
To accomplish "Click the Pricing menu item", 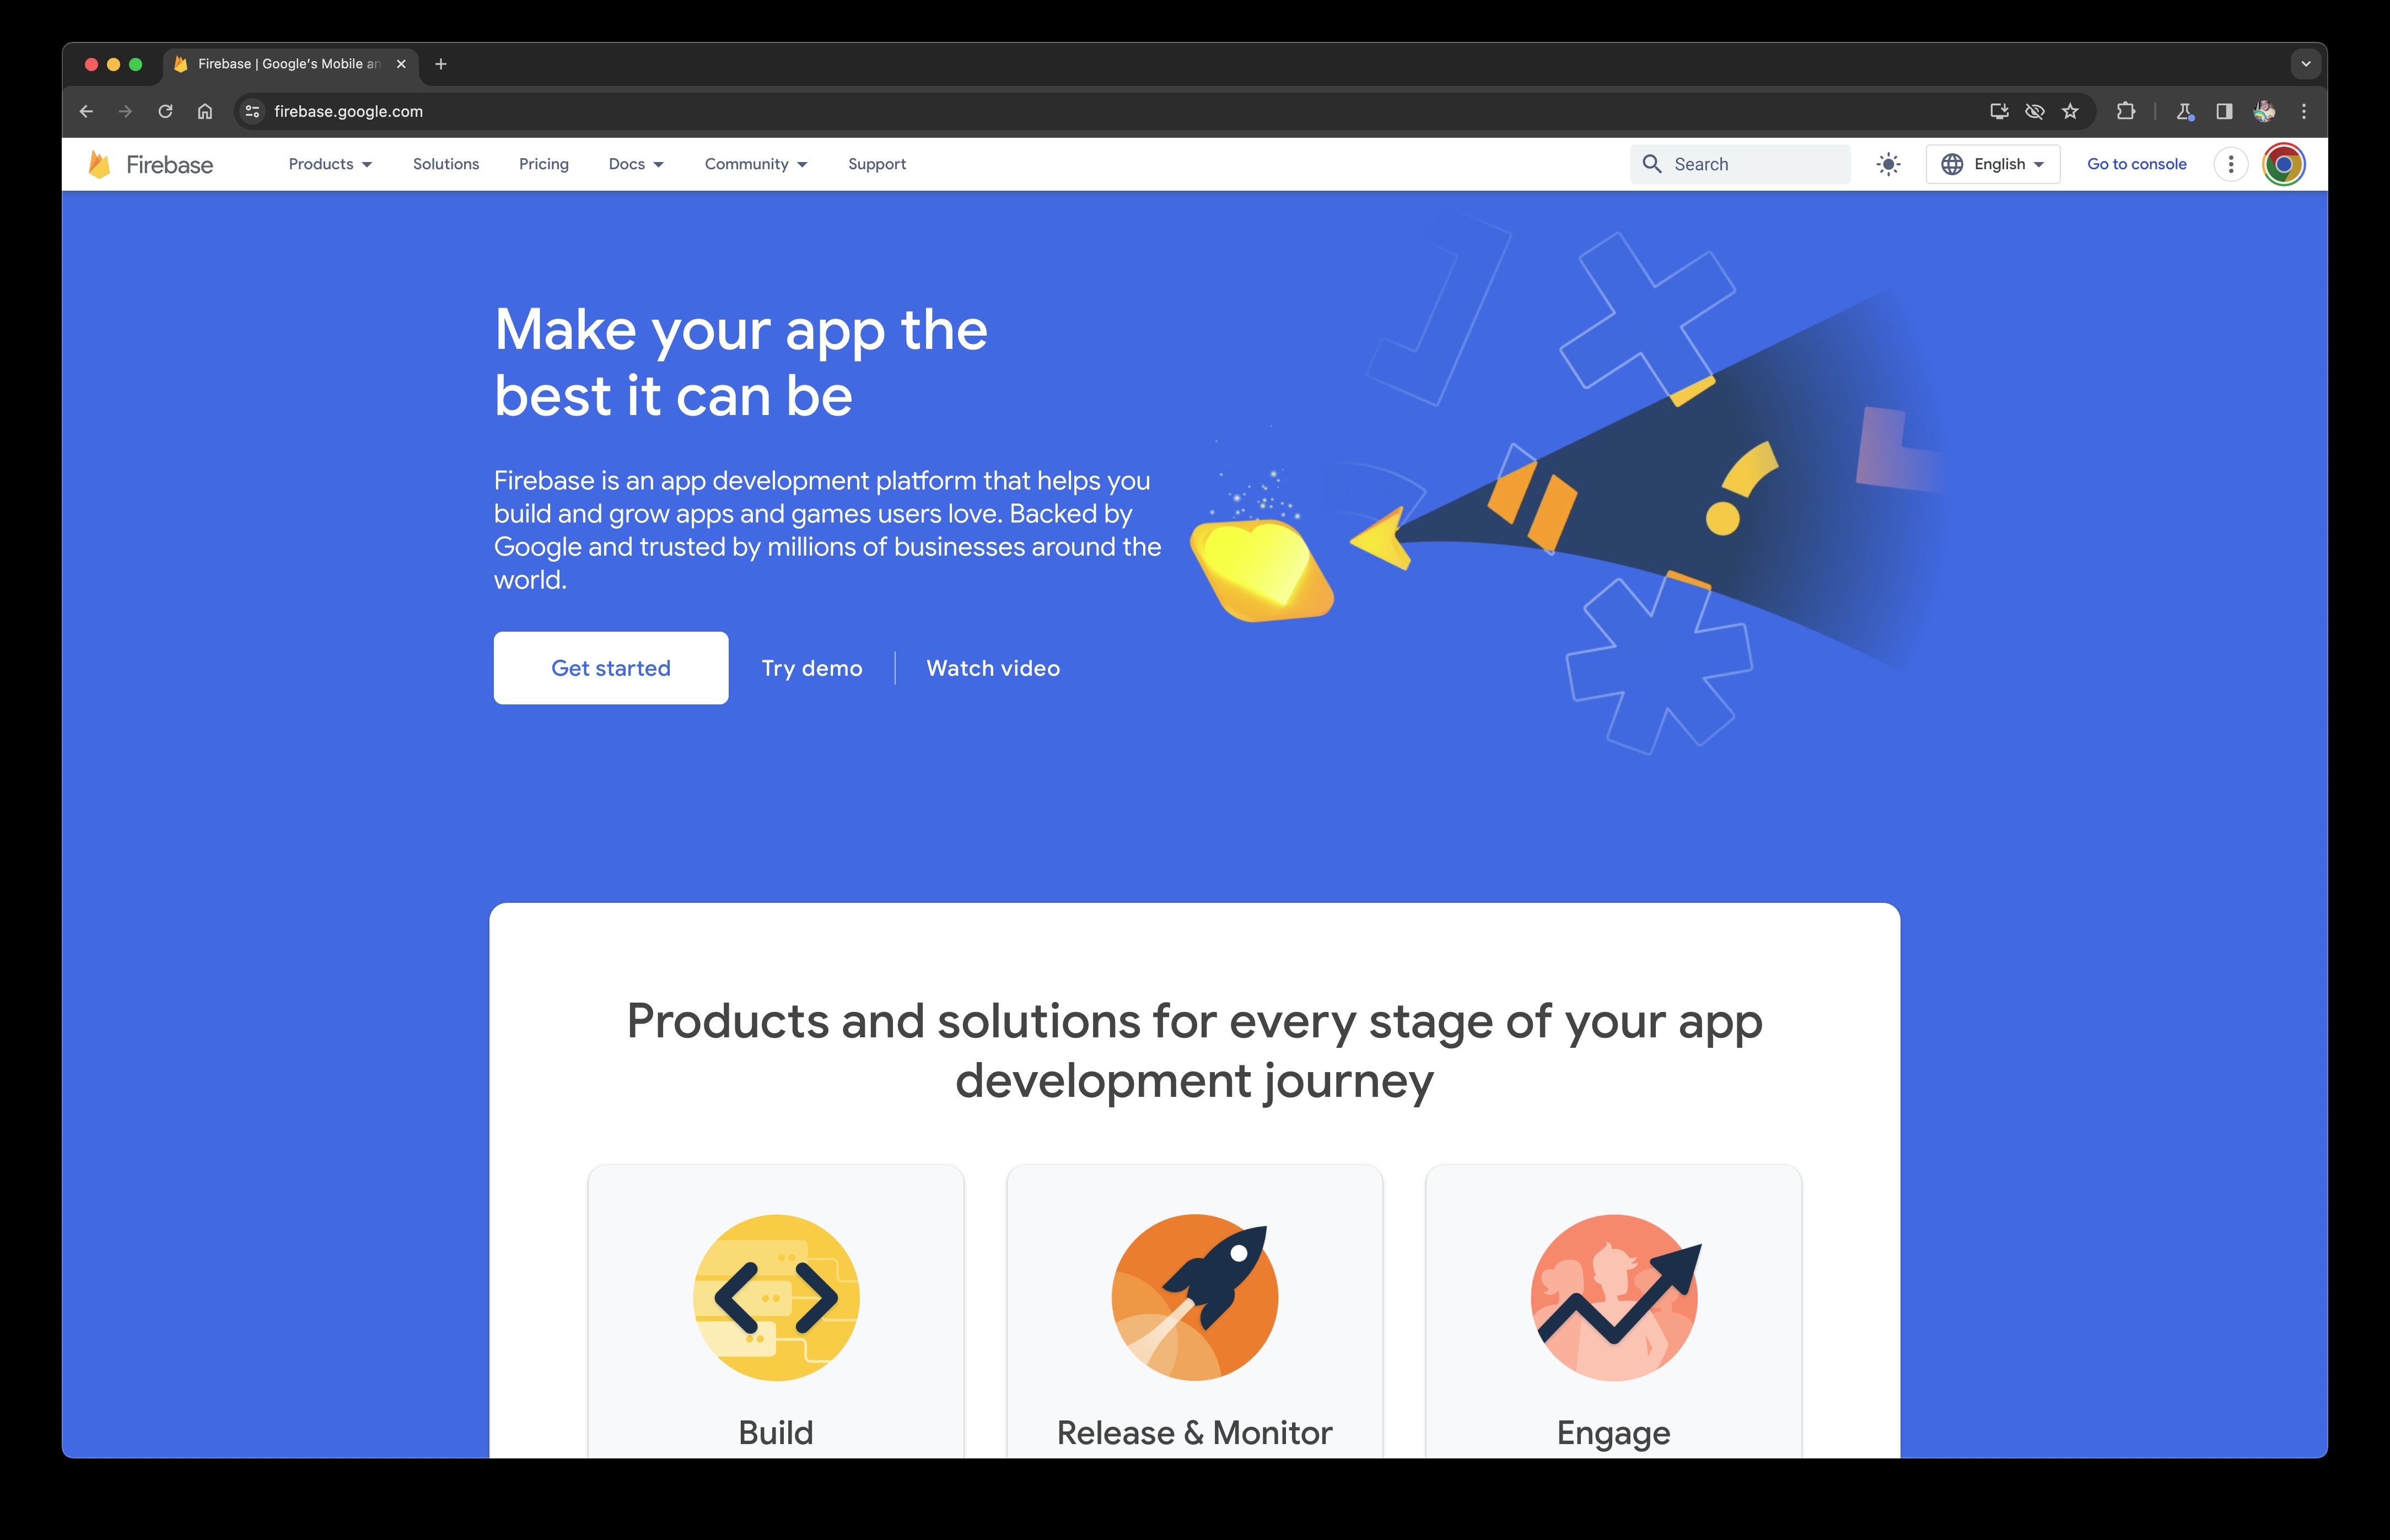I will [542, 164].
